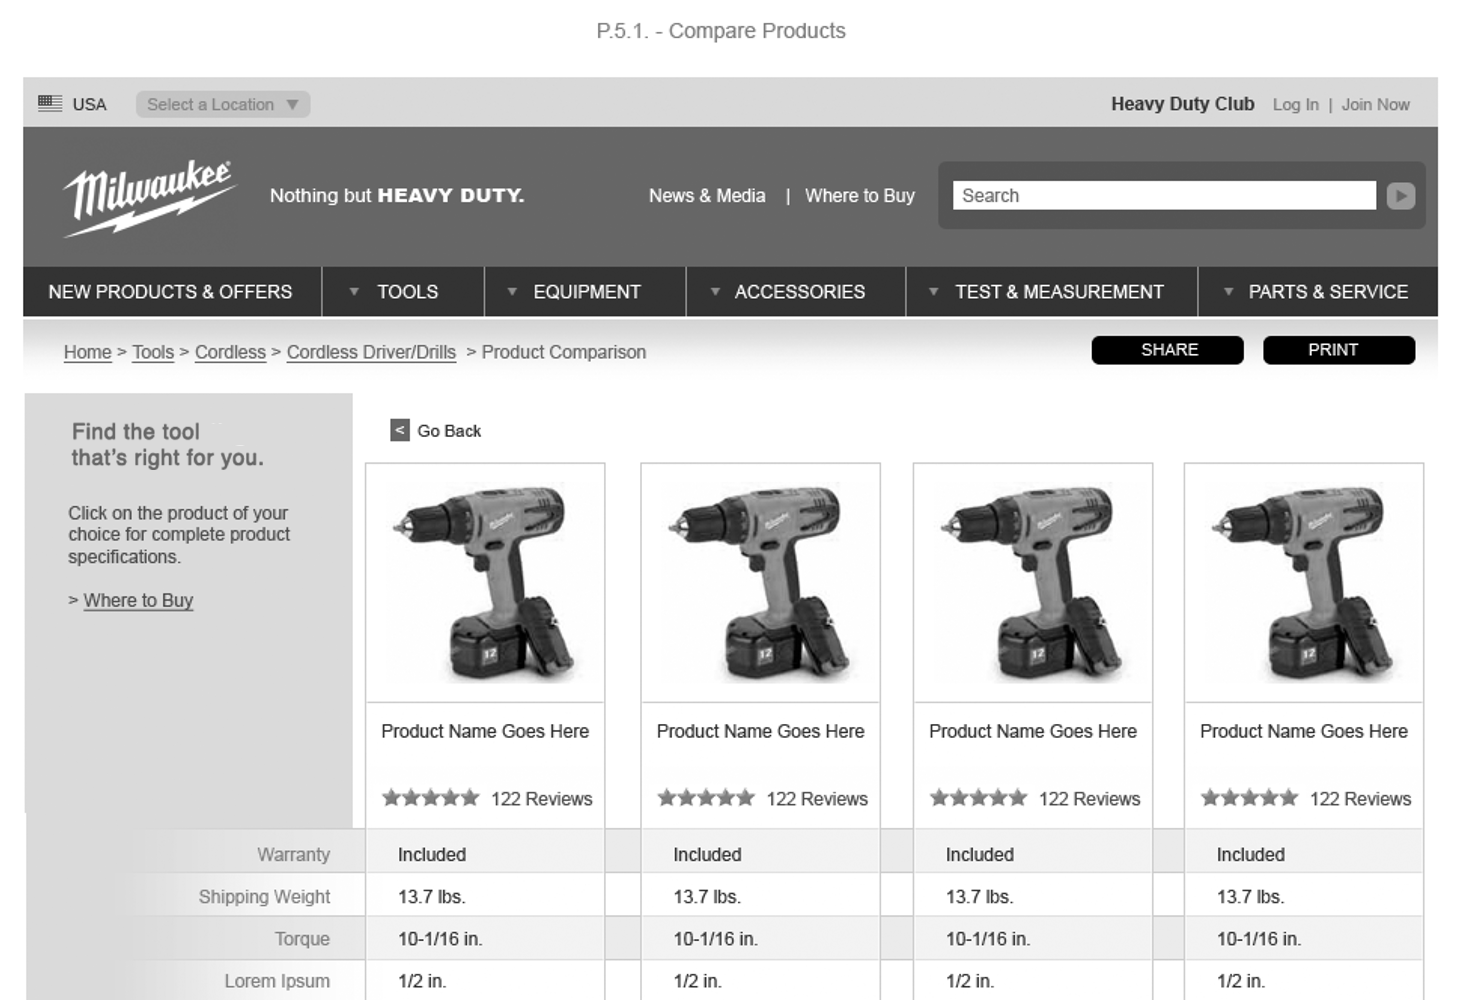
Task: Click the Print button
Action: [x=1338, y=350]
